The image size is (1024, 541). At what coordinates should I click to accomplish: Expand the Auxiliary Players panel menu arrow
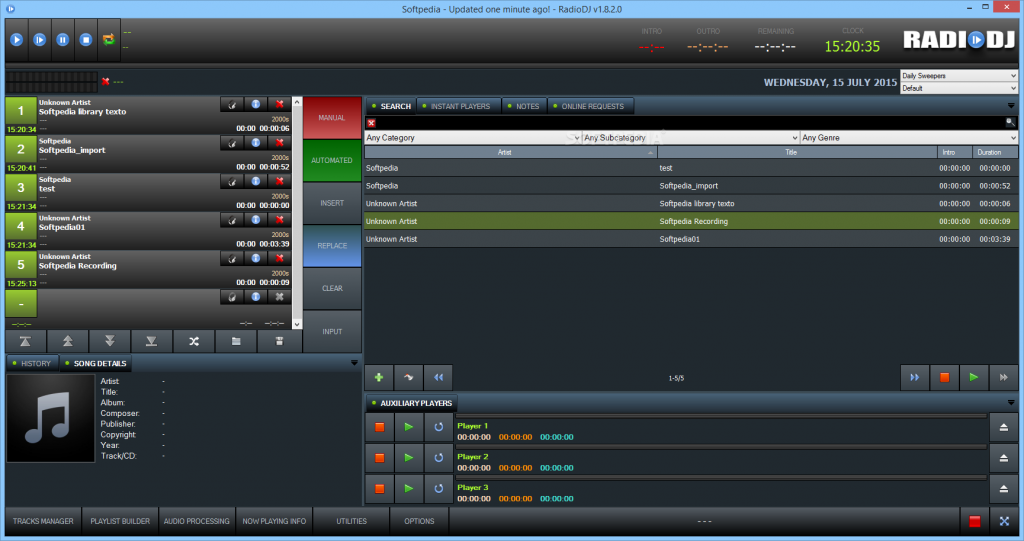[1011, 403]
